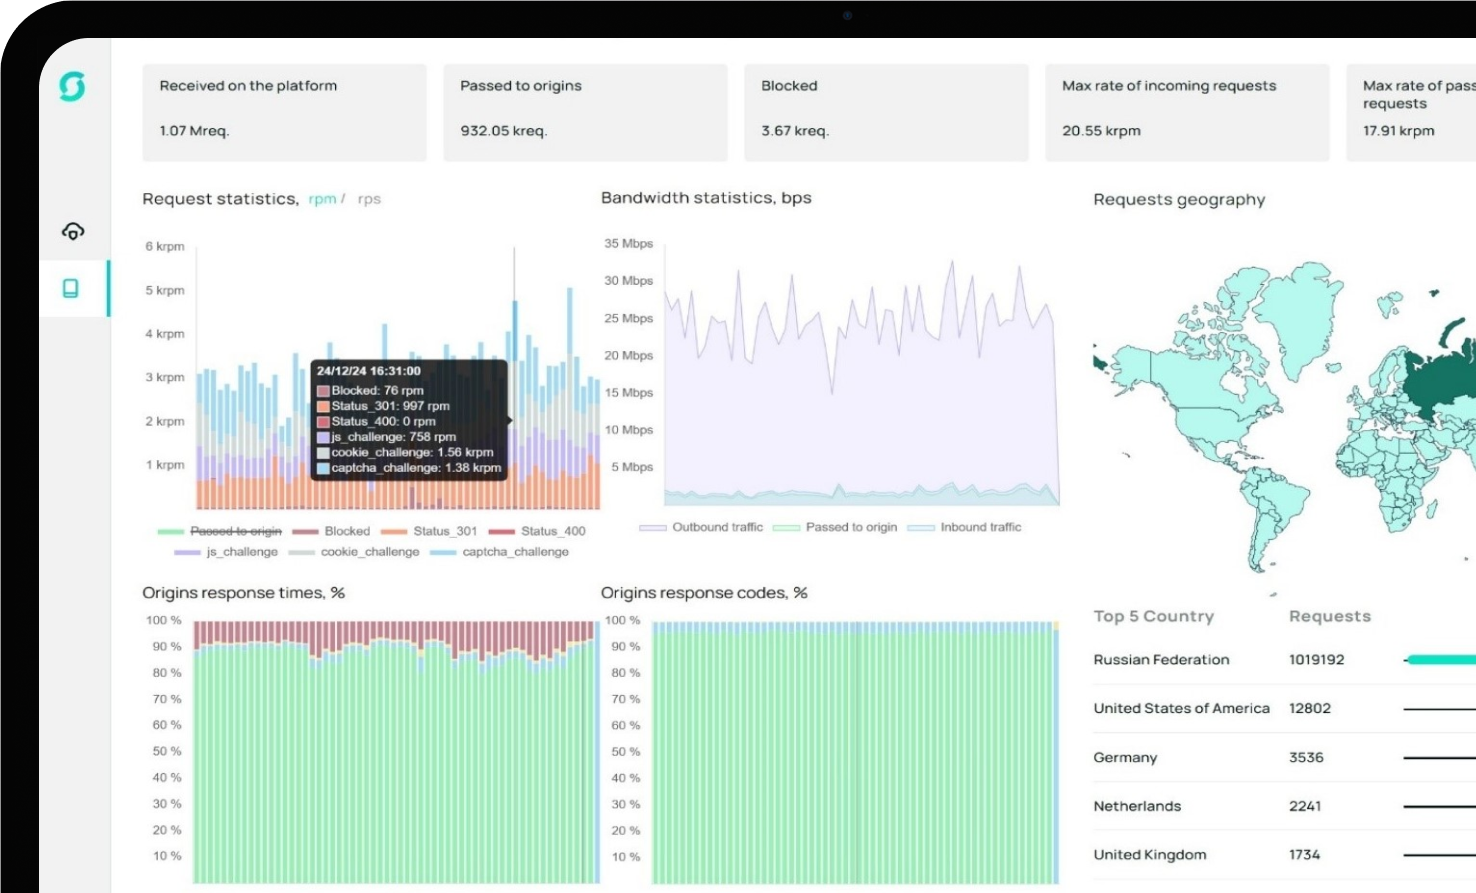Click 1.07 Mreq. received value
This screenshot has height=893, width=1476.
click(194, 131)
